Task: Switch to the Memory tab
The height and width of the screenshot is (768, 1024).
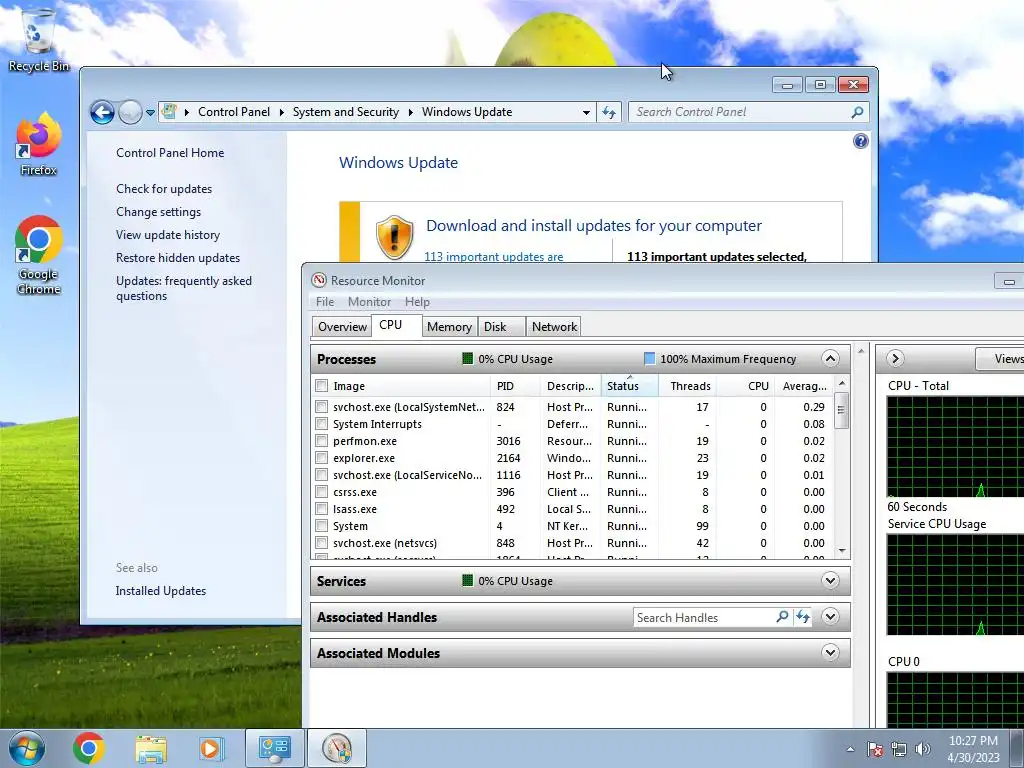Action: pos(449,327)
